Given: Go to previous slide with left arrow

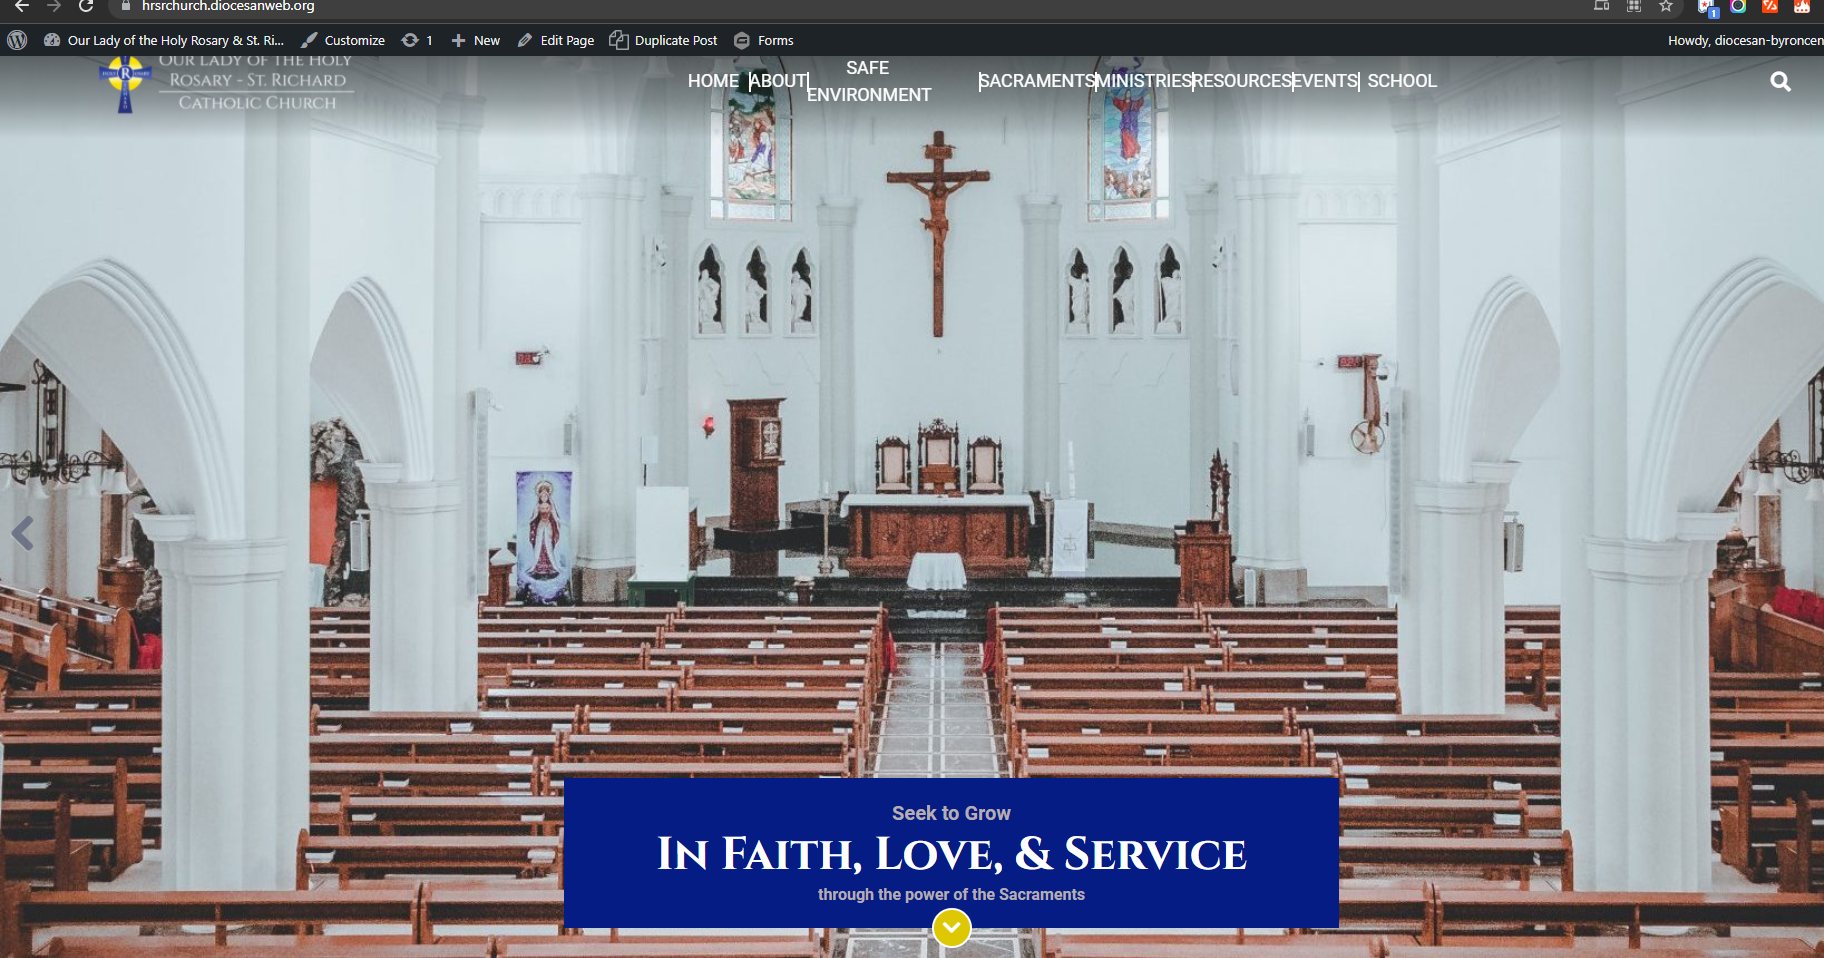Looking at the screenshot, I should [23, 533].
